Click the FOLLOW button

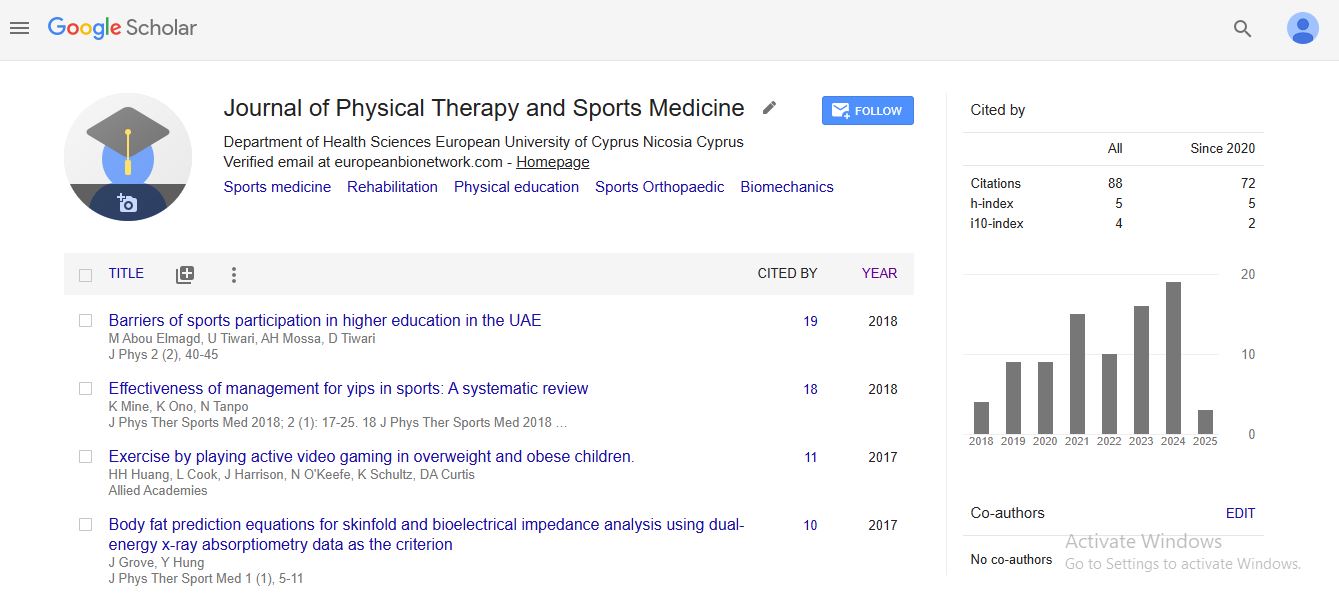pos(867,111)
